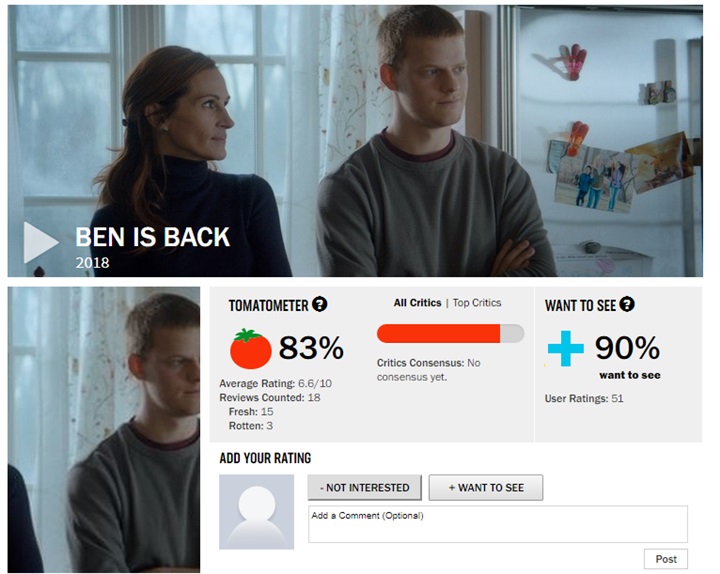Image resolution: width=720 pixels, height=574 pixels.
Task: Mark movie as Not Interested
Action: point(365,488)
